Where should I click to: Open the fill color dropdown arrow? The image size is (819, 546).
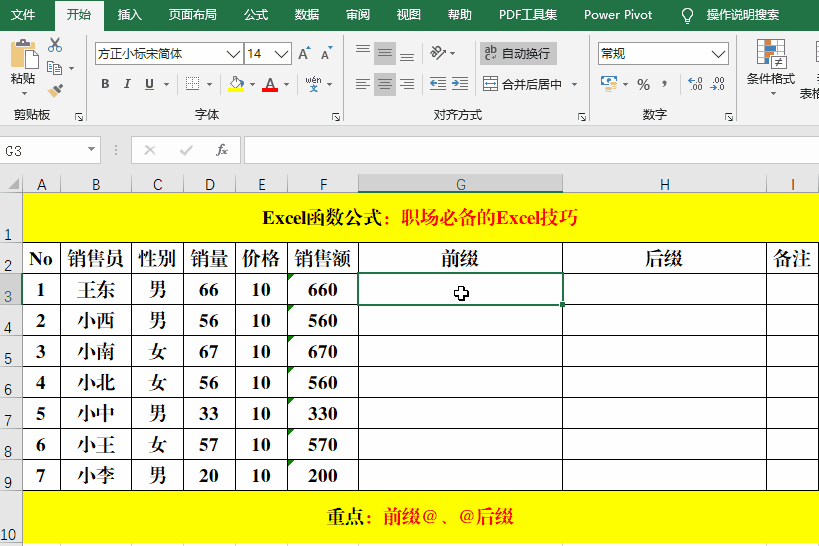(x=252, y=84)
